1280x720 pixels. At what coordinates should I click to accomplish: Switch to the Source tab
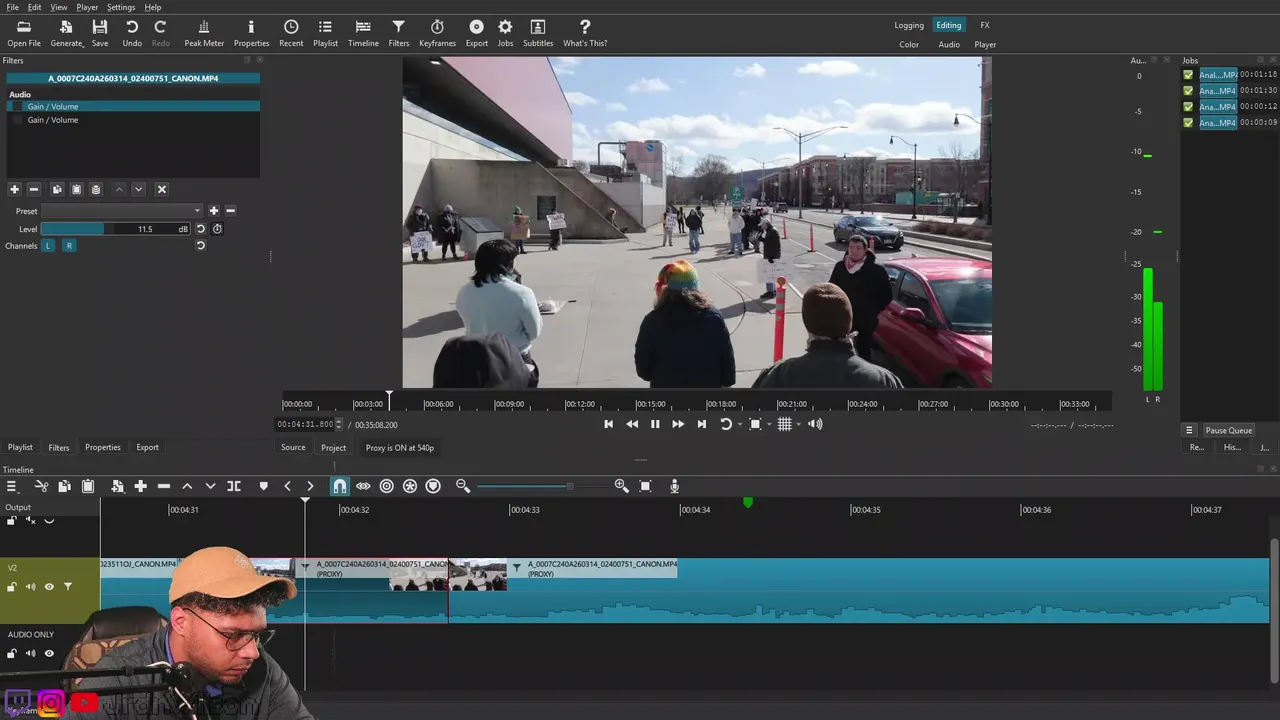[x=293, y=447]
